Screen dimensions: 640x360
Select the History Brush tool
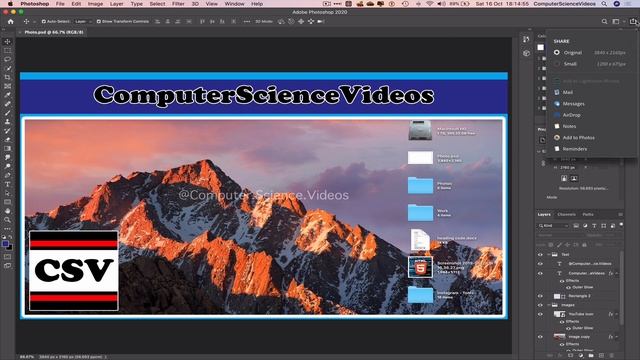point(7,131)
